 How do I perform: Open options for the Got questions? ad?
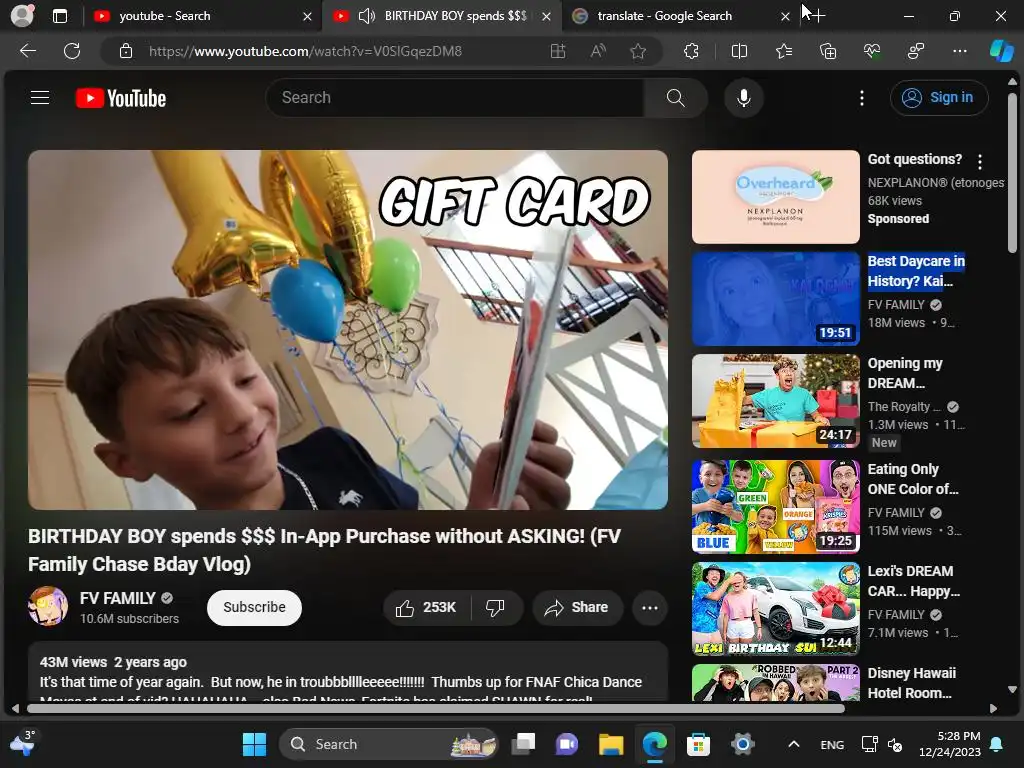click(980, 161)
